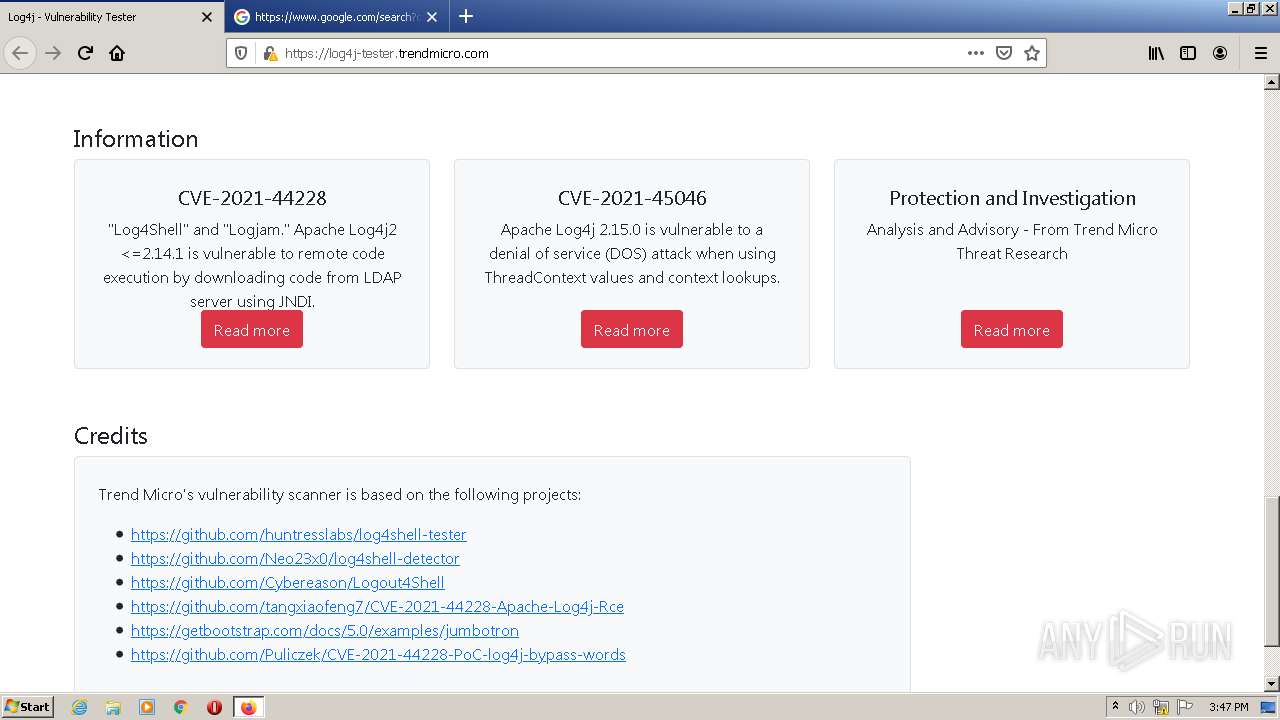The height and width of the screenshot is (720, 1280).
Task: Click the Protection and Investigation heading
Action: coord(1012,198)
